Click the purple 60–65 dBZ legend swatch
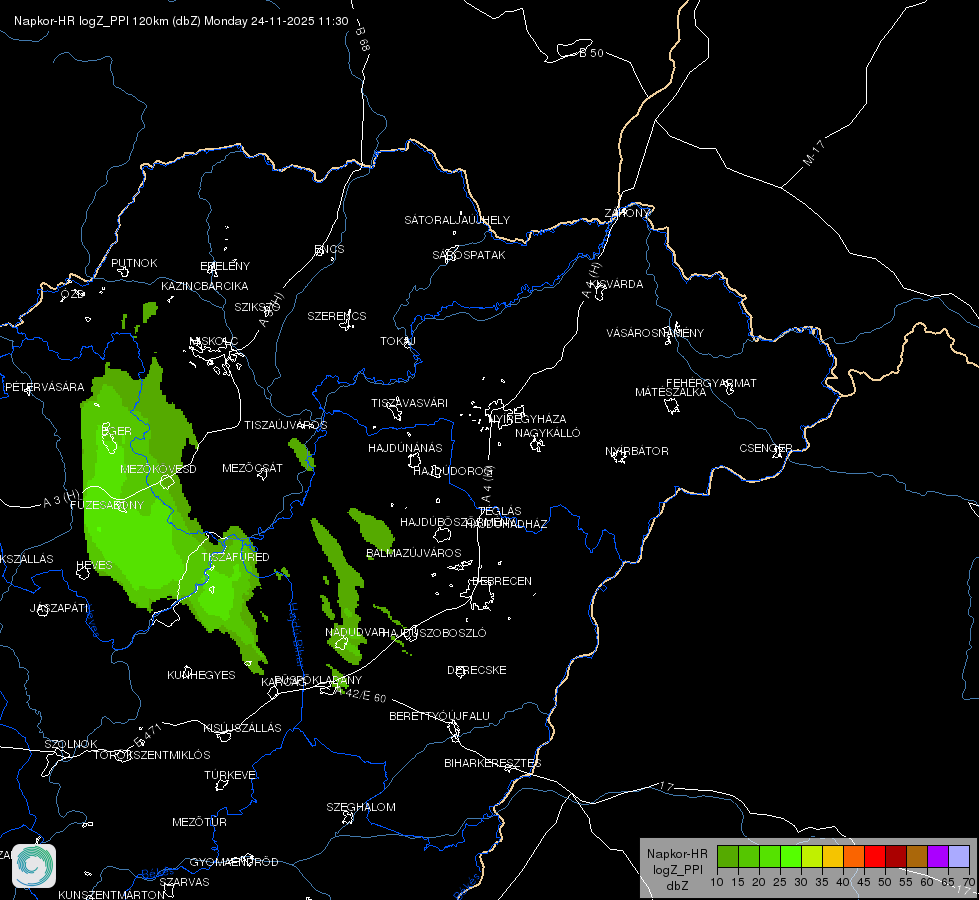Viewport: 979px width, 900px height. (x=938, y=857)
